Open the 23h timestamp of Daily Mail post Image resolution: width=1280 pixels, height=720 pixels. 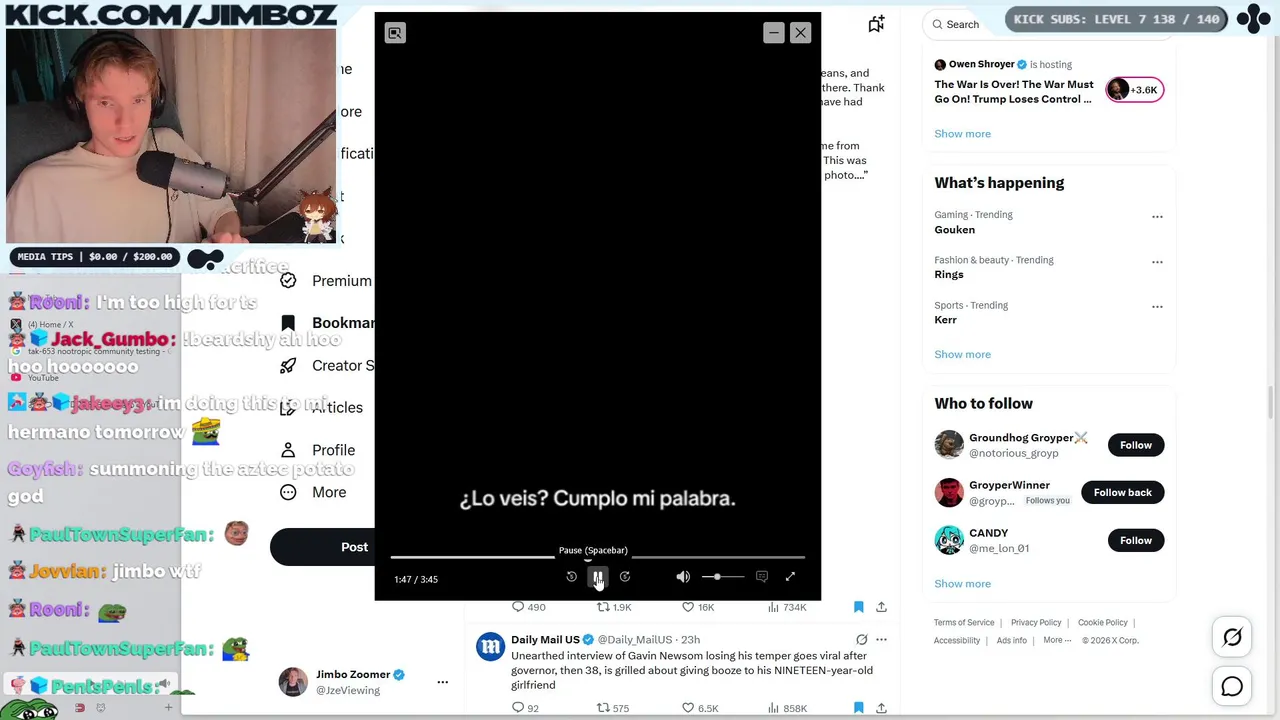691,640
